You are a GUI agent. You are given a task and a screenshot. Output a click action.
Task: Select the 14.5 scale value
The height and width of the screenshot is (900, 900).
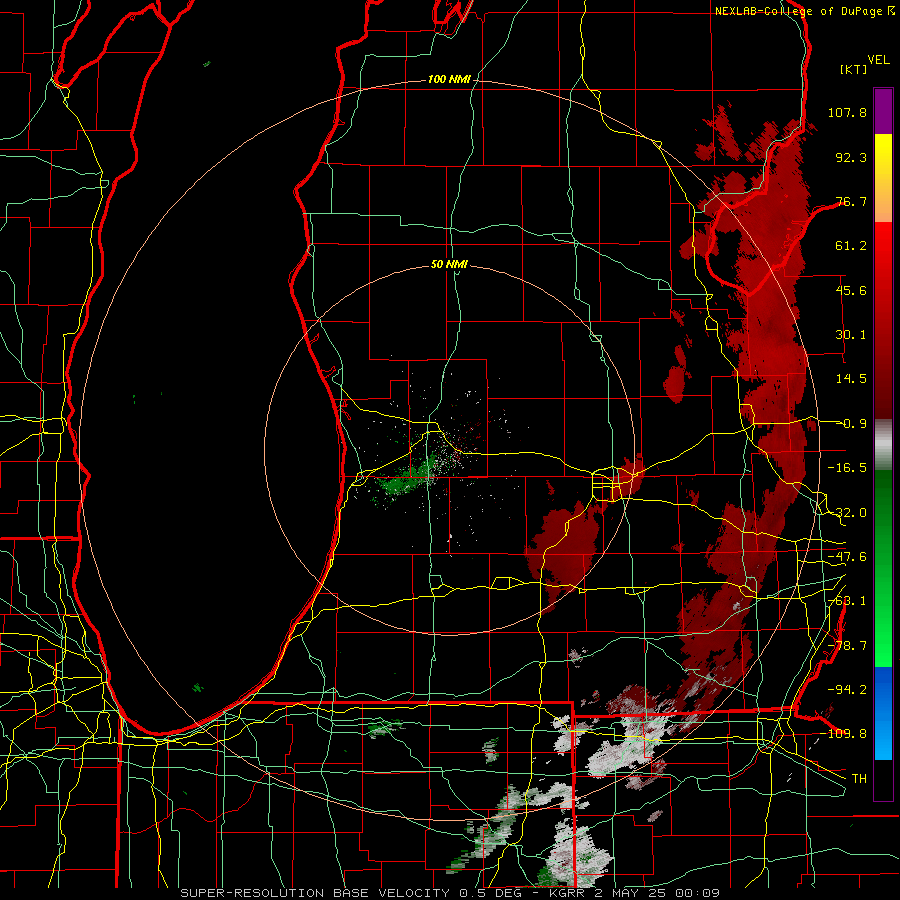coord(851,379)
